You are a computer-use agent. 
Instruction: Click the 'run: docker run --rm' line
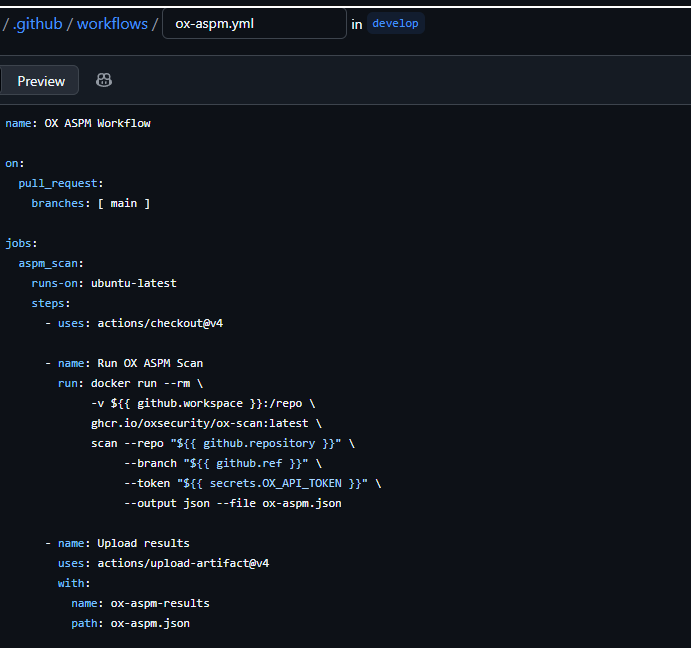(130, 384)
